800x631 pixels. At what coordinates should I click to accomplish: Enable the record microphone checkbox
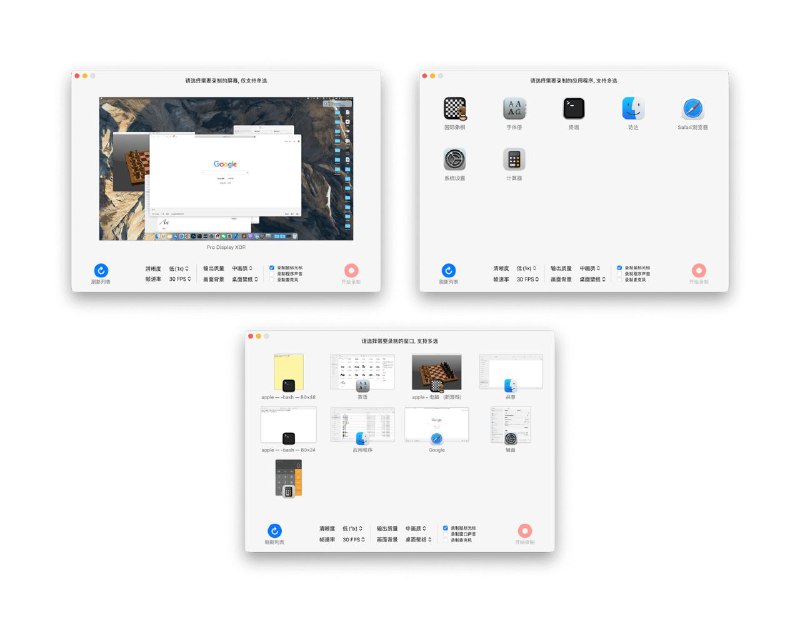click(x=618, y=279)
